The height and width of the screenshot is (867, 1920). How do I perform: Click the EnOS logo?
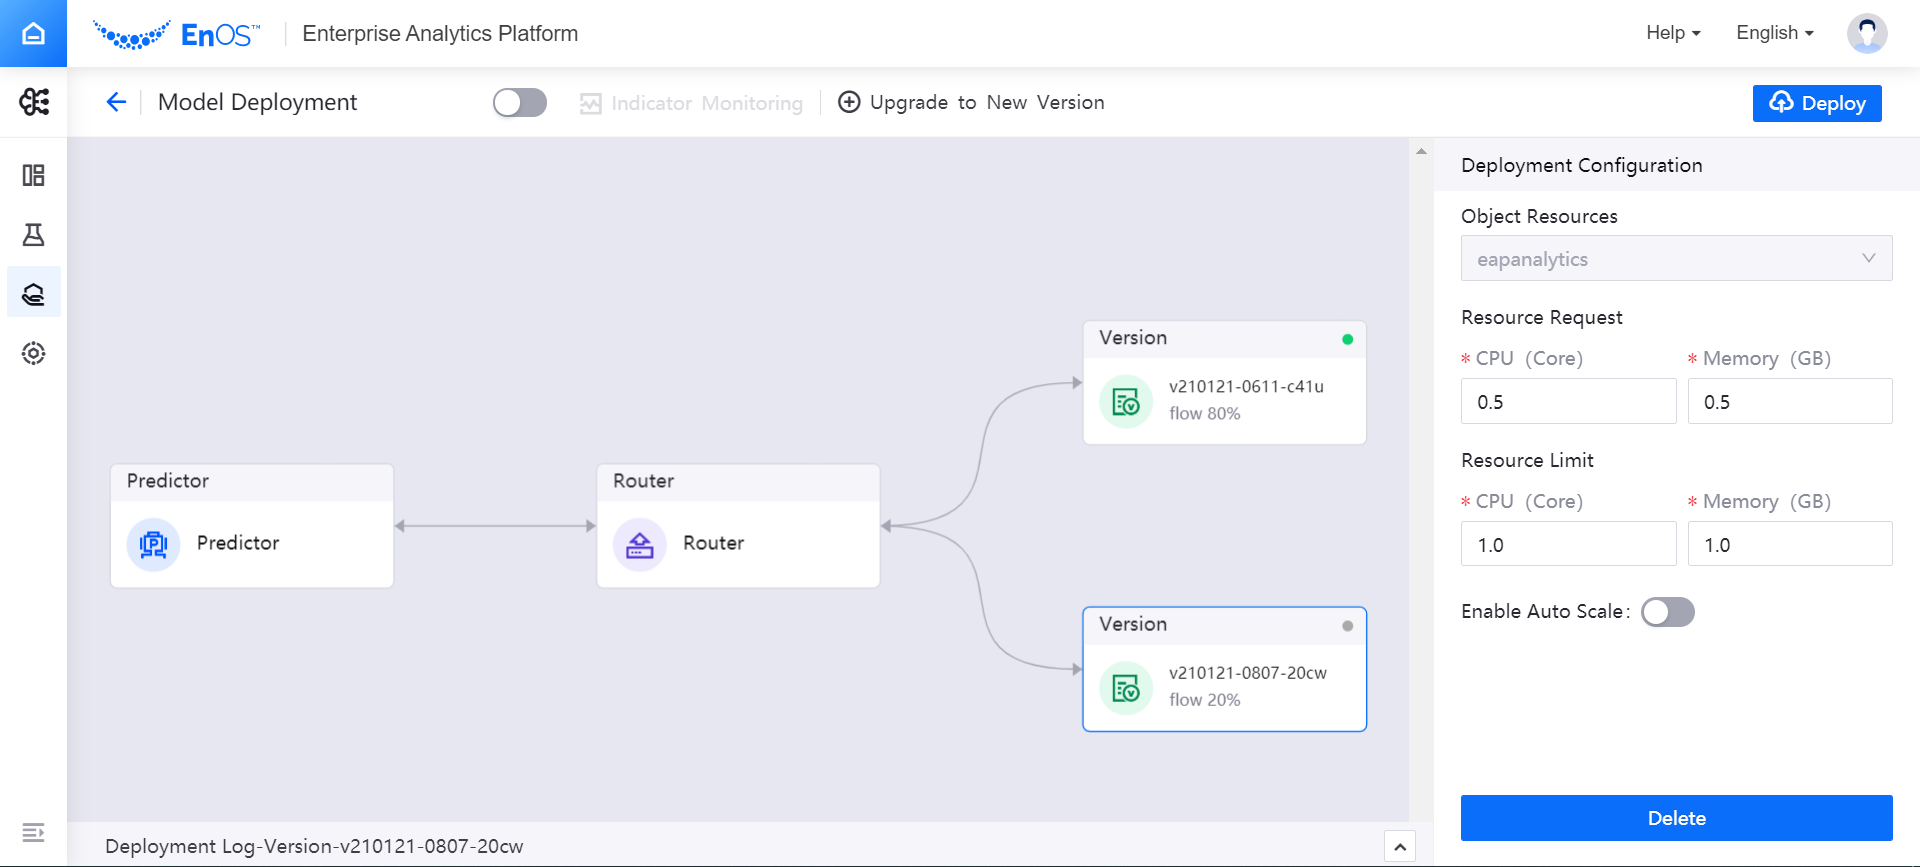176,34
